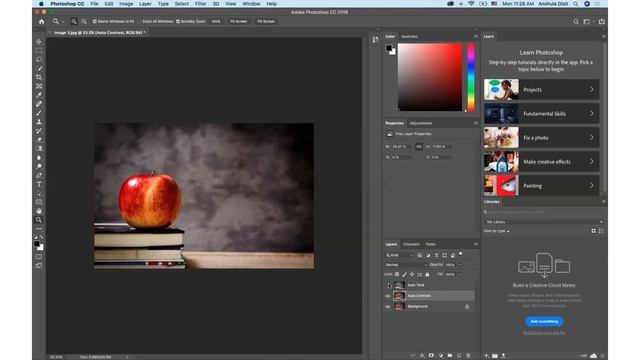The height and width of the screenshot is (360, 640).
Task: Select the Move tool
Action: (39, 42)
